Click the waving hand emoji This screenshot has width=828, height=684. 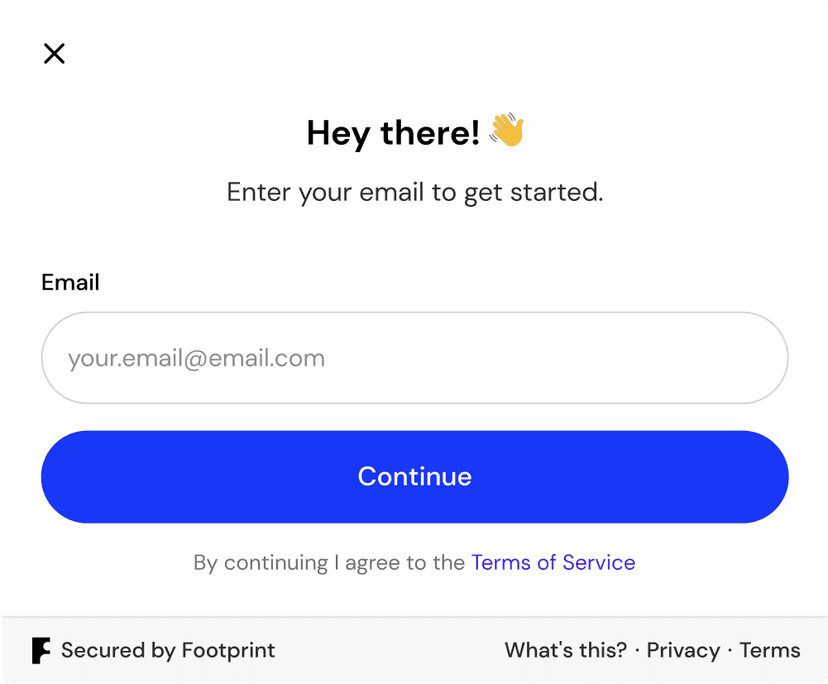point(506,129)
